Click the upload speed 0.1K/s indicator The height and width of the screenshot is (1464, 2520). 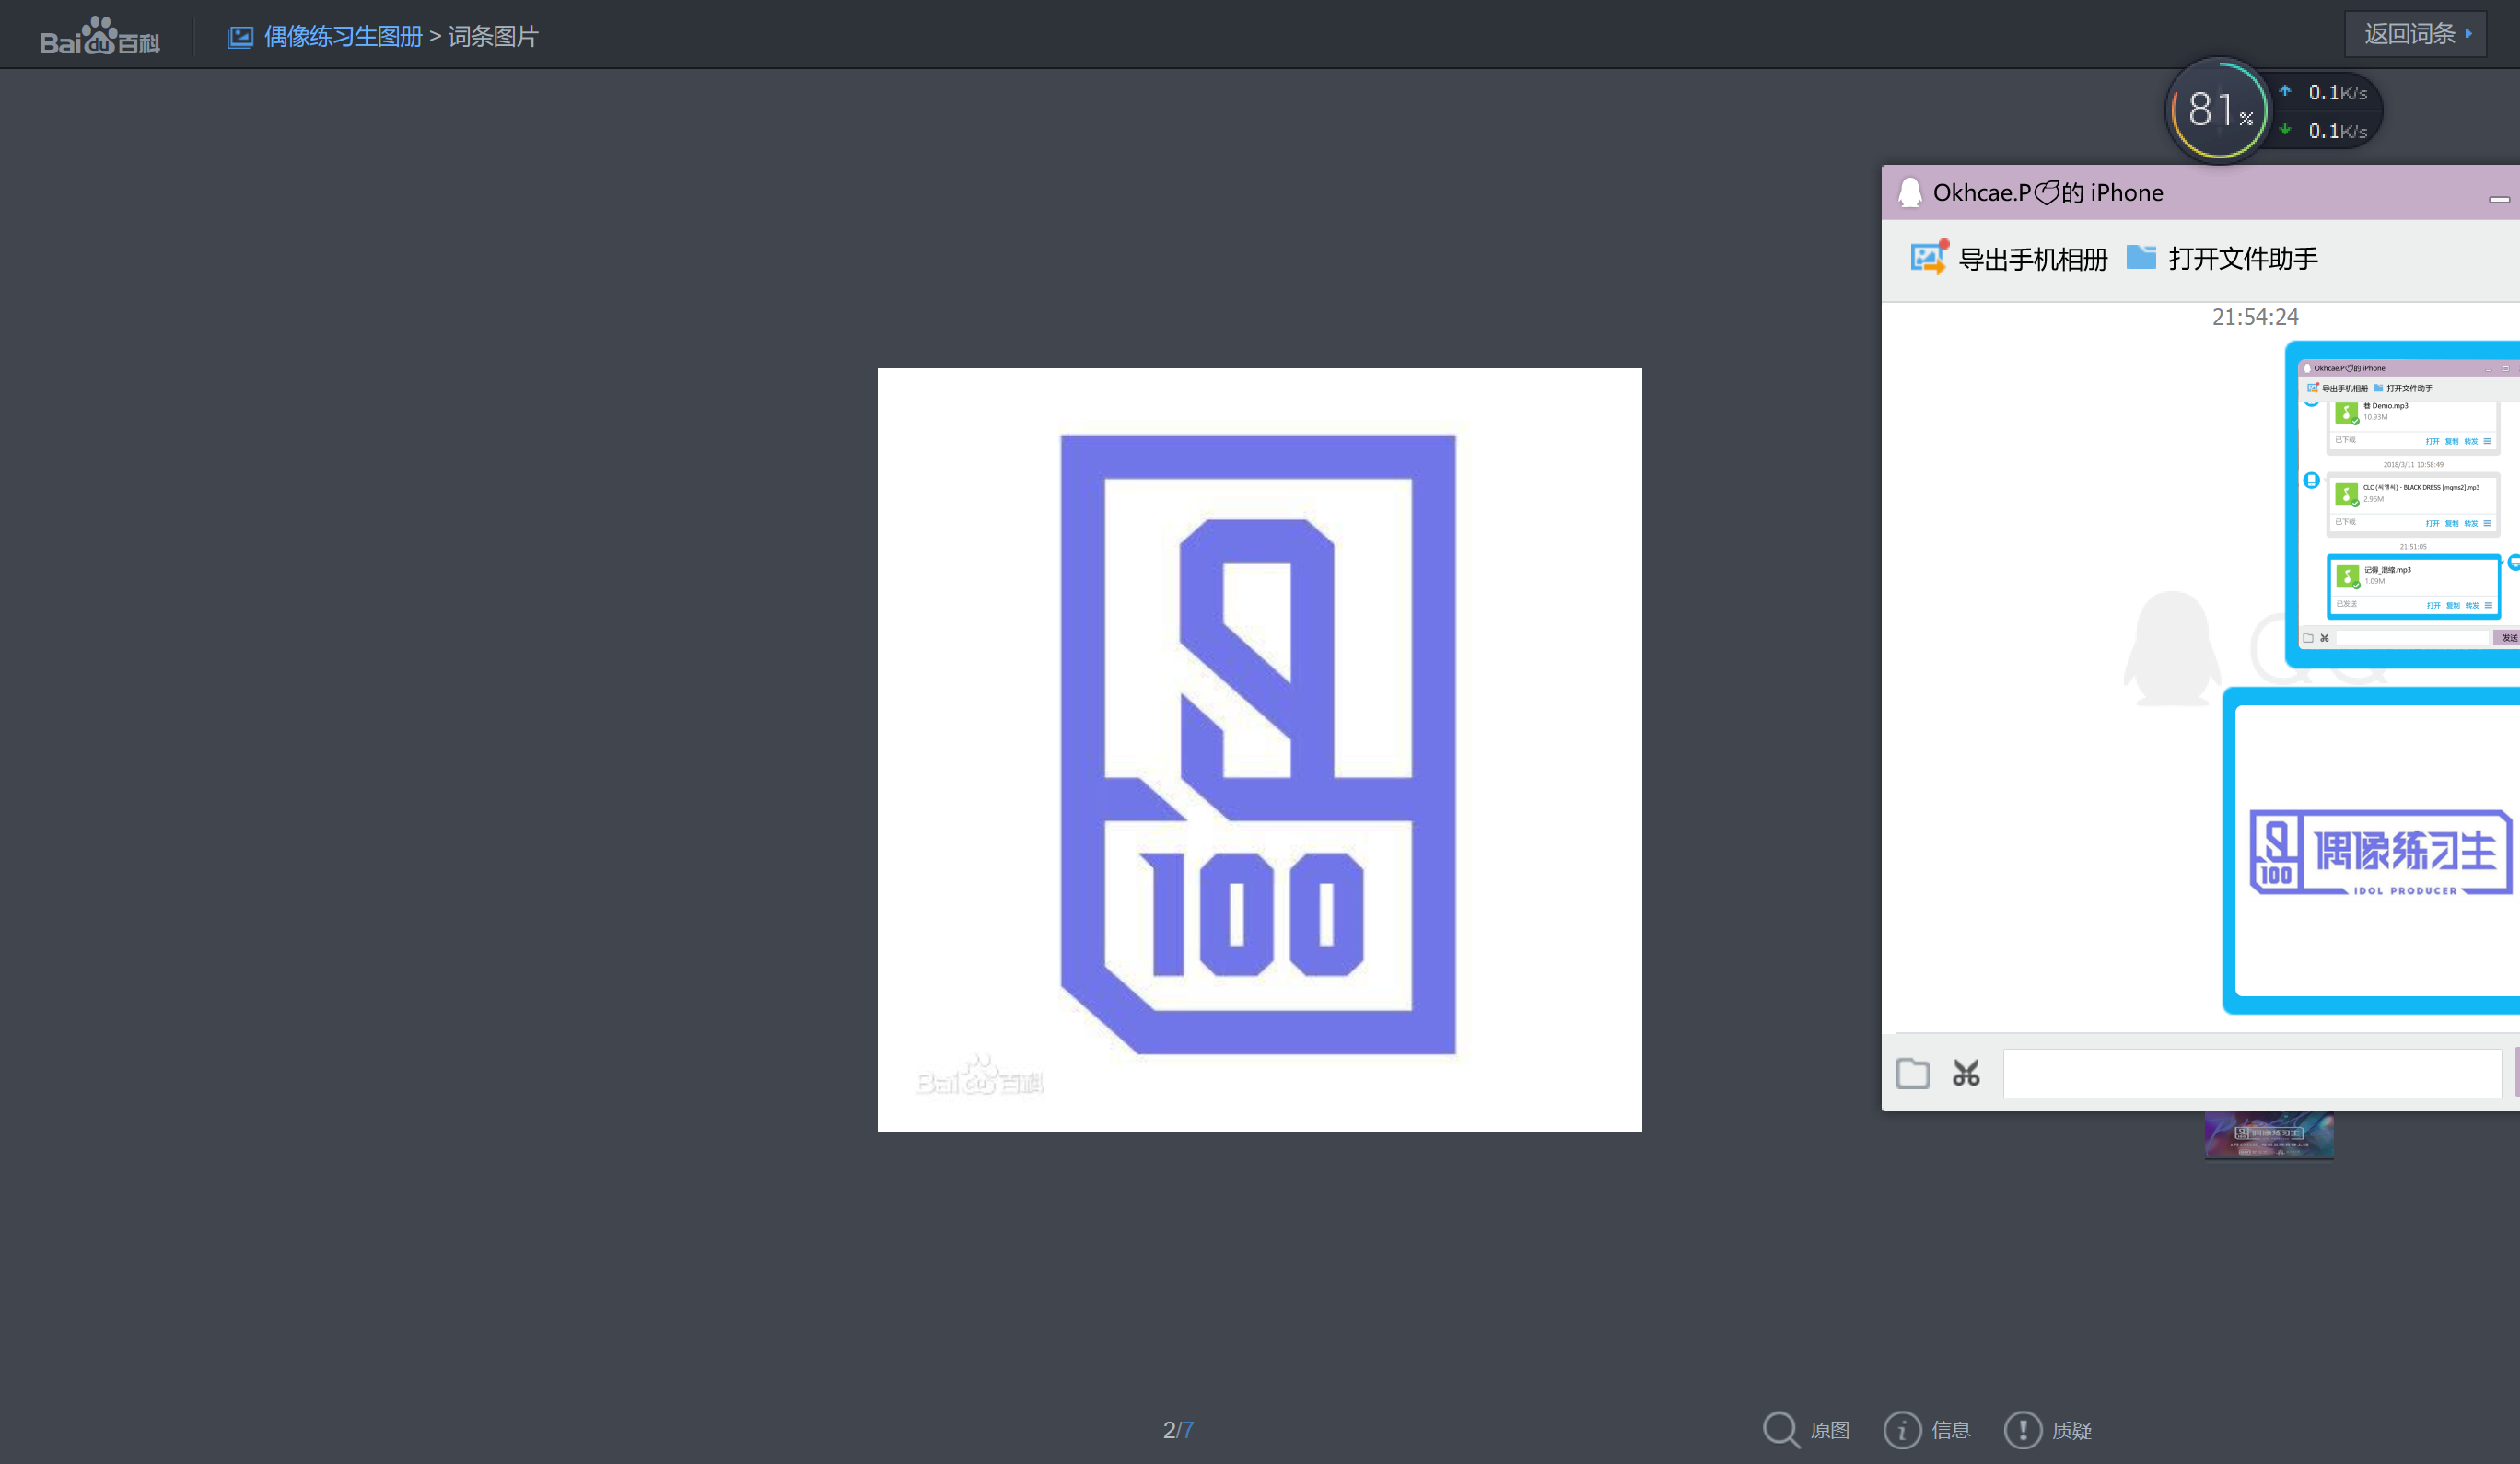pyautogui.click(x=2324, y=92)
